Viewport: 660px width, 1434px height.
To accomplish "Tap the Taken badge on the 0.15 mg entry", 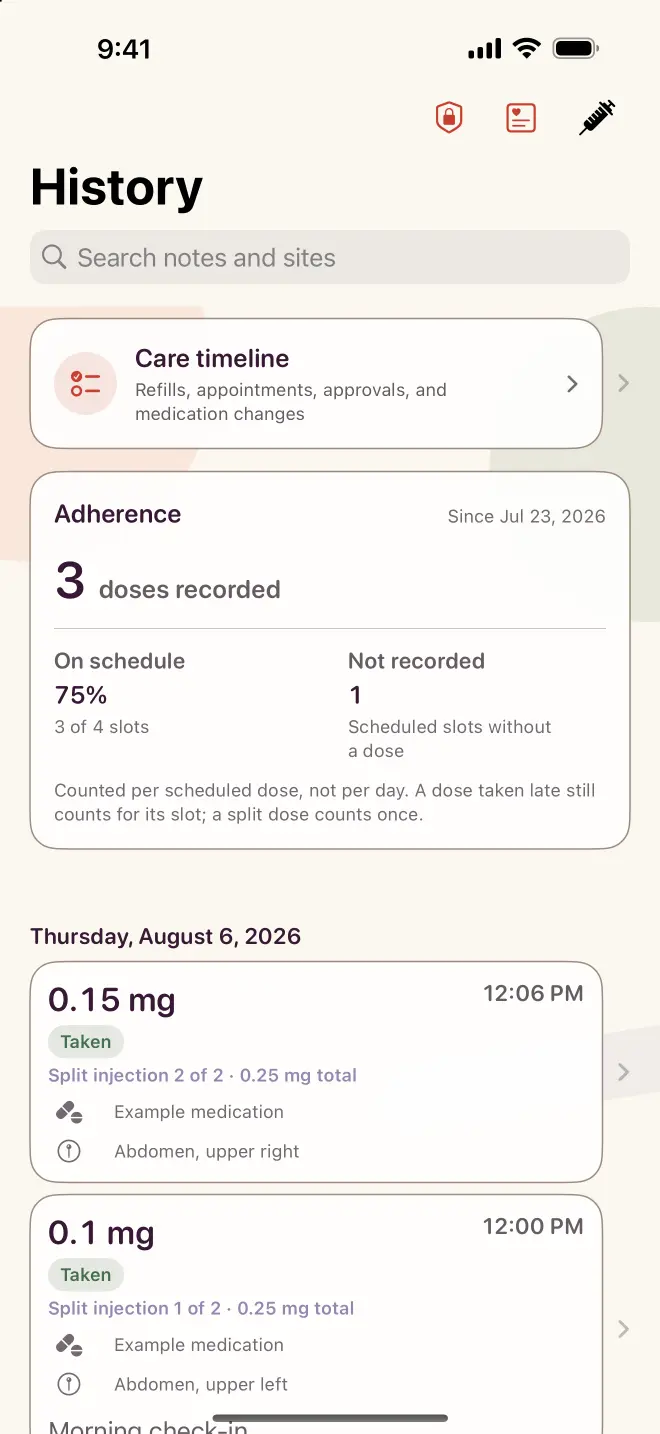I will click(x=86, y=1042).
